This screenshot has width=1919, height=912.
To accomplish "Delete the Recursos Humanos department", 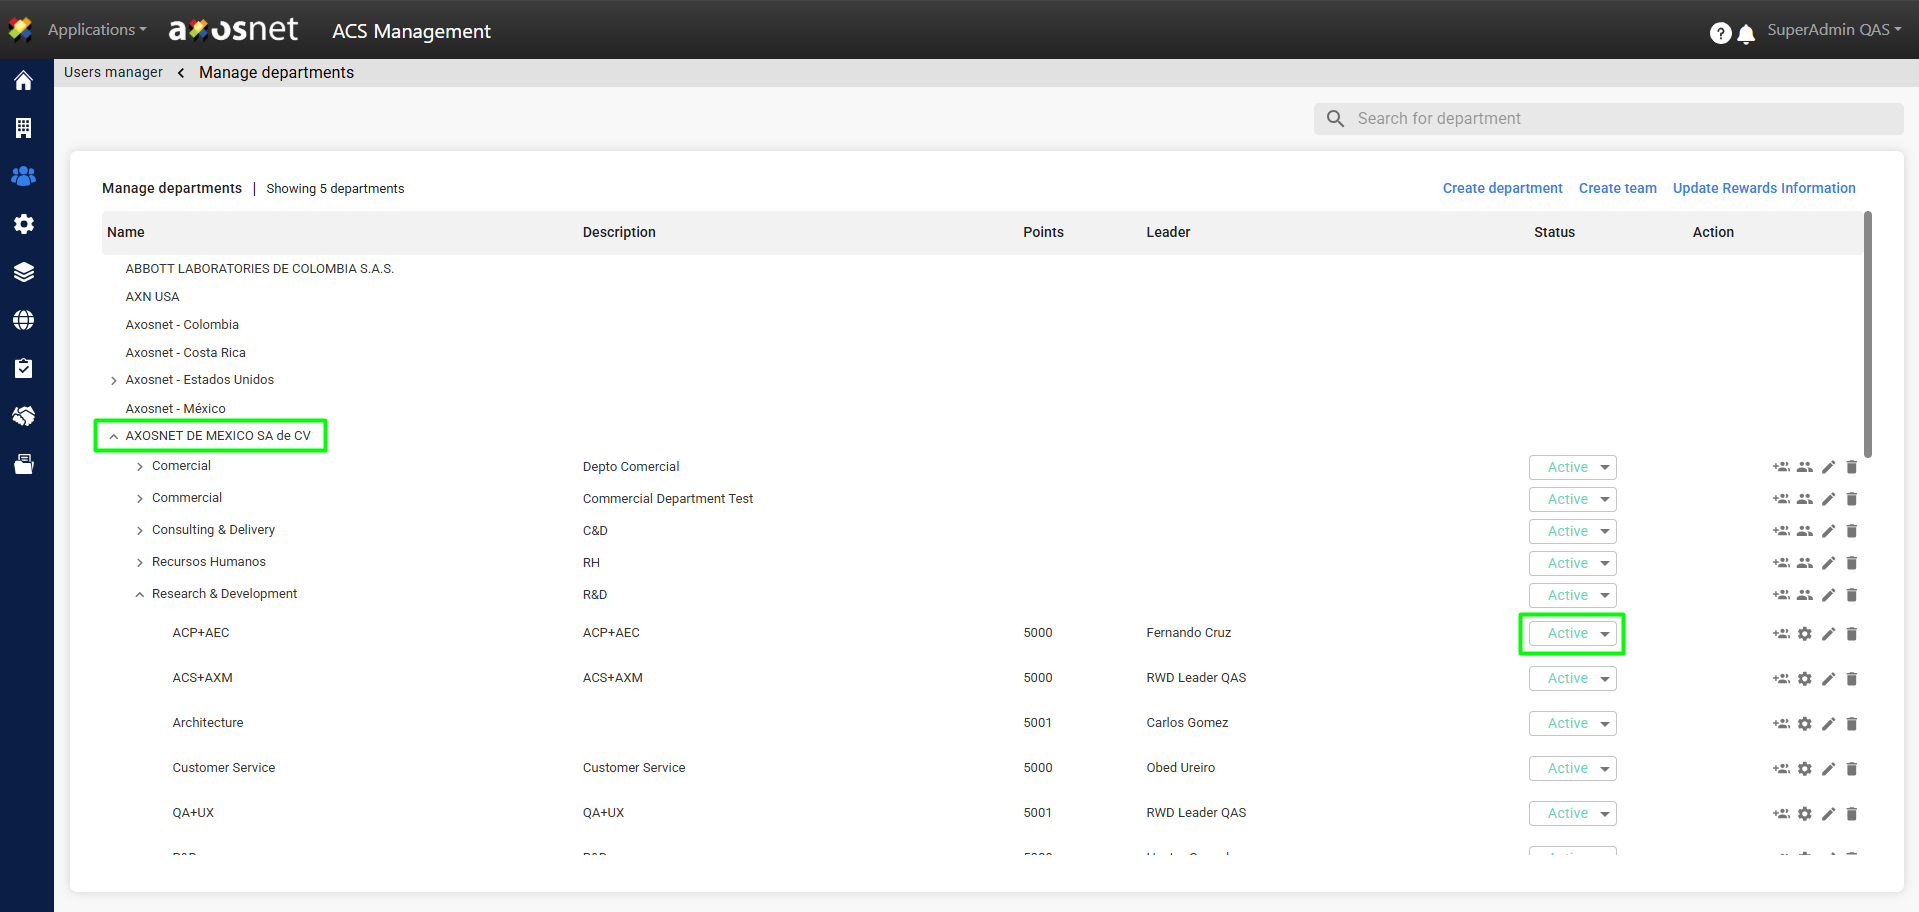I will pos(1851,563).
